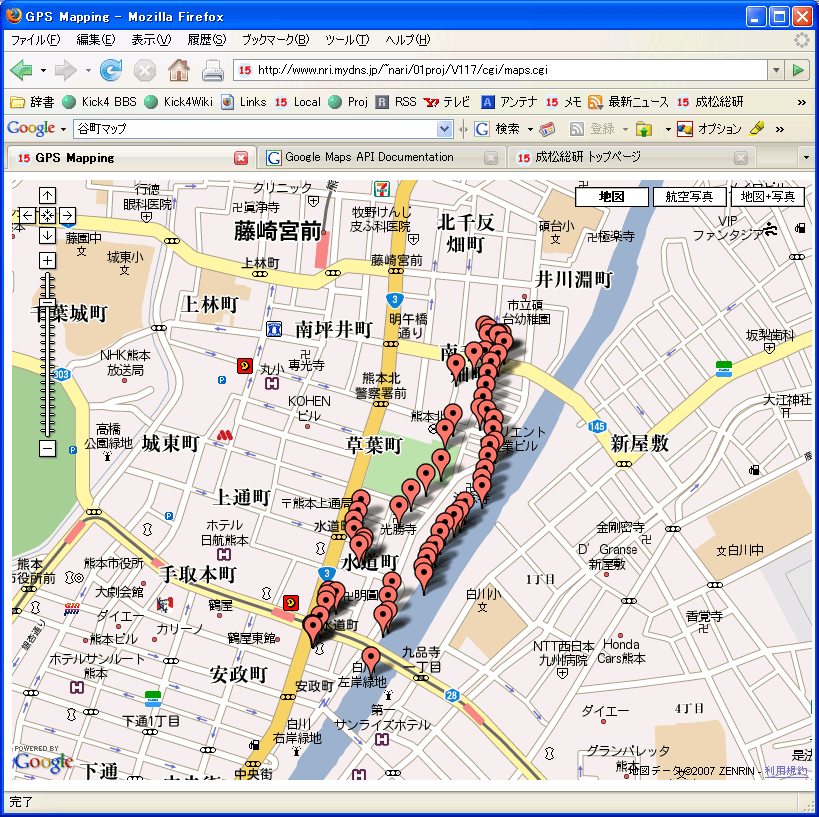Click the route 145 shield on the map

597,426
